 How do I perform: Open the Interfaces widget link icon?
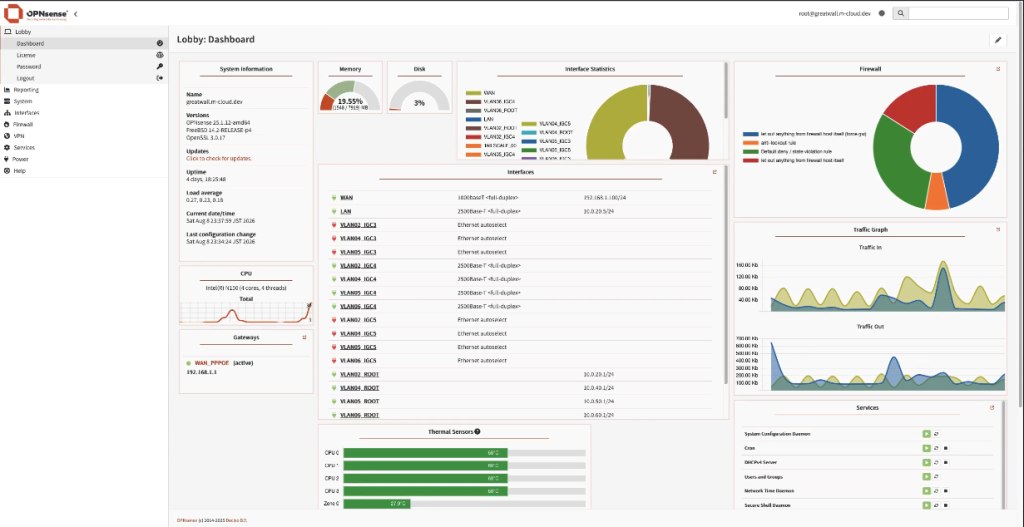[x=715, y=172]
